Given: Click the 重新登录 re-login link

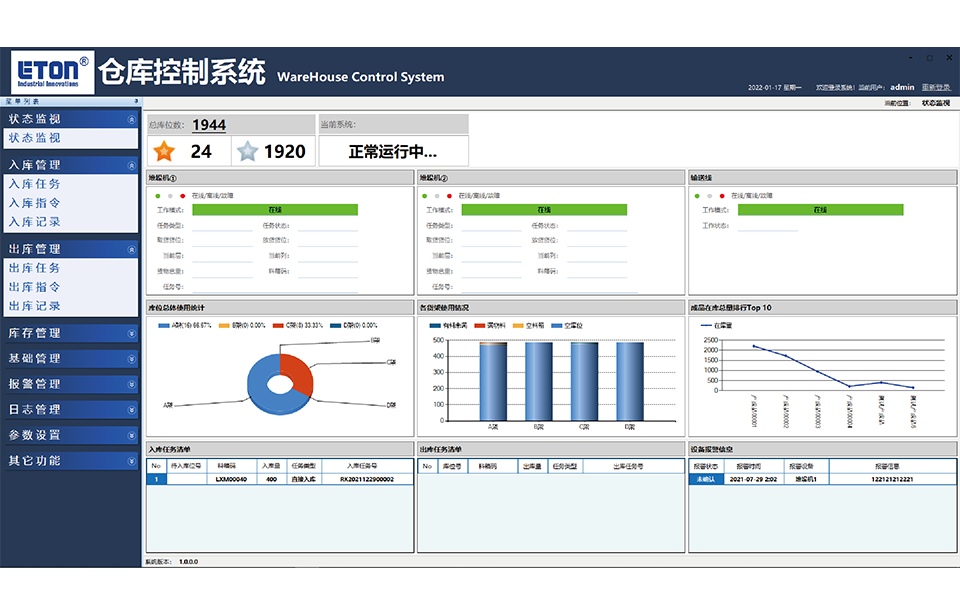Looking at the screenshot, I should coord(936,88).
